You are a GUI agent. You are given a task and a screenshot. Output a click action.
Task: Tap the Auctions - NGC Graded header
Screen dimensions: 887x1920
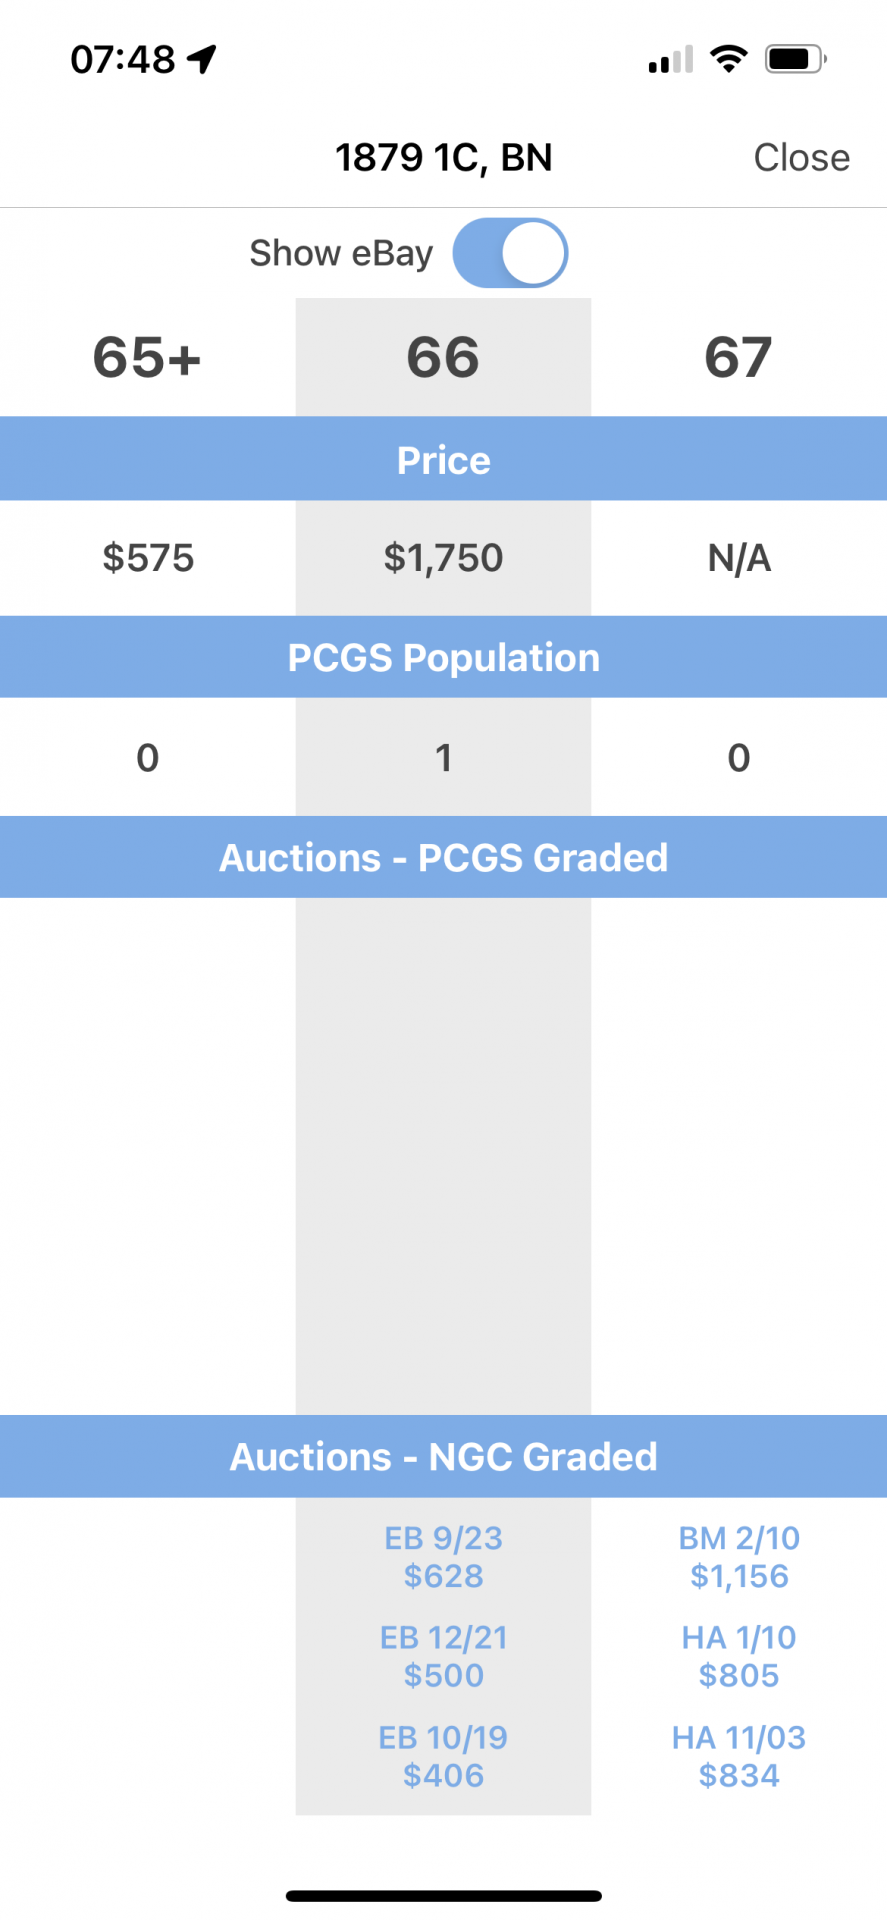[x=443, y=1456]
